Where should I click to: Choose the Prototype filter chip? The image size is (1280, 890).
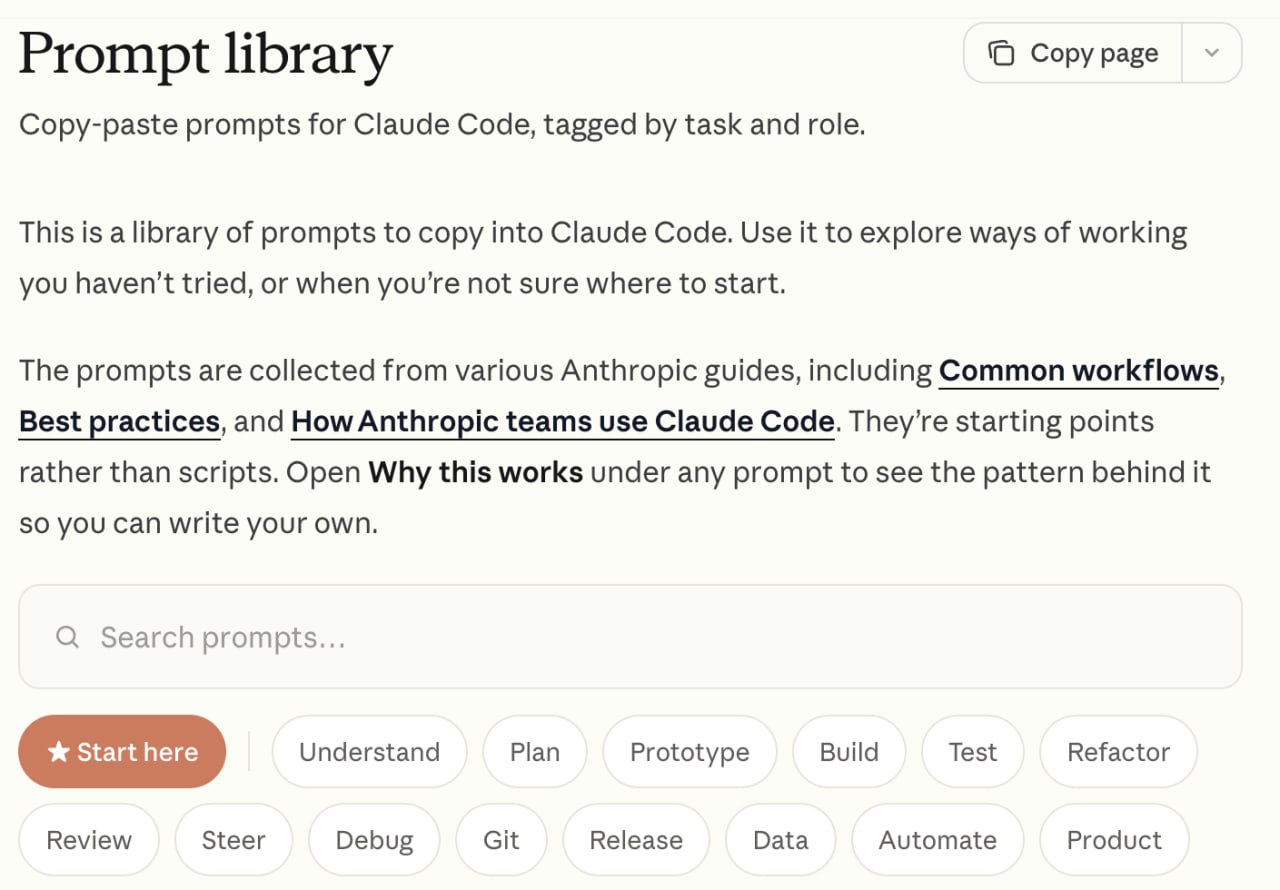point(690,752)
